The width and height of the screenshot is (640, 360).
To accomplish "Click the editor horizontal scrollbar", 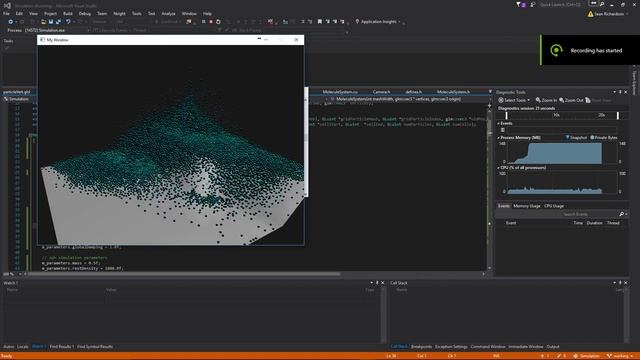I will point(184,274).
